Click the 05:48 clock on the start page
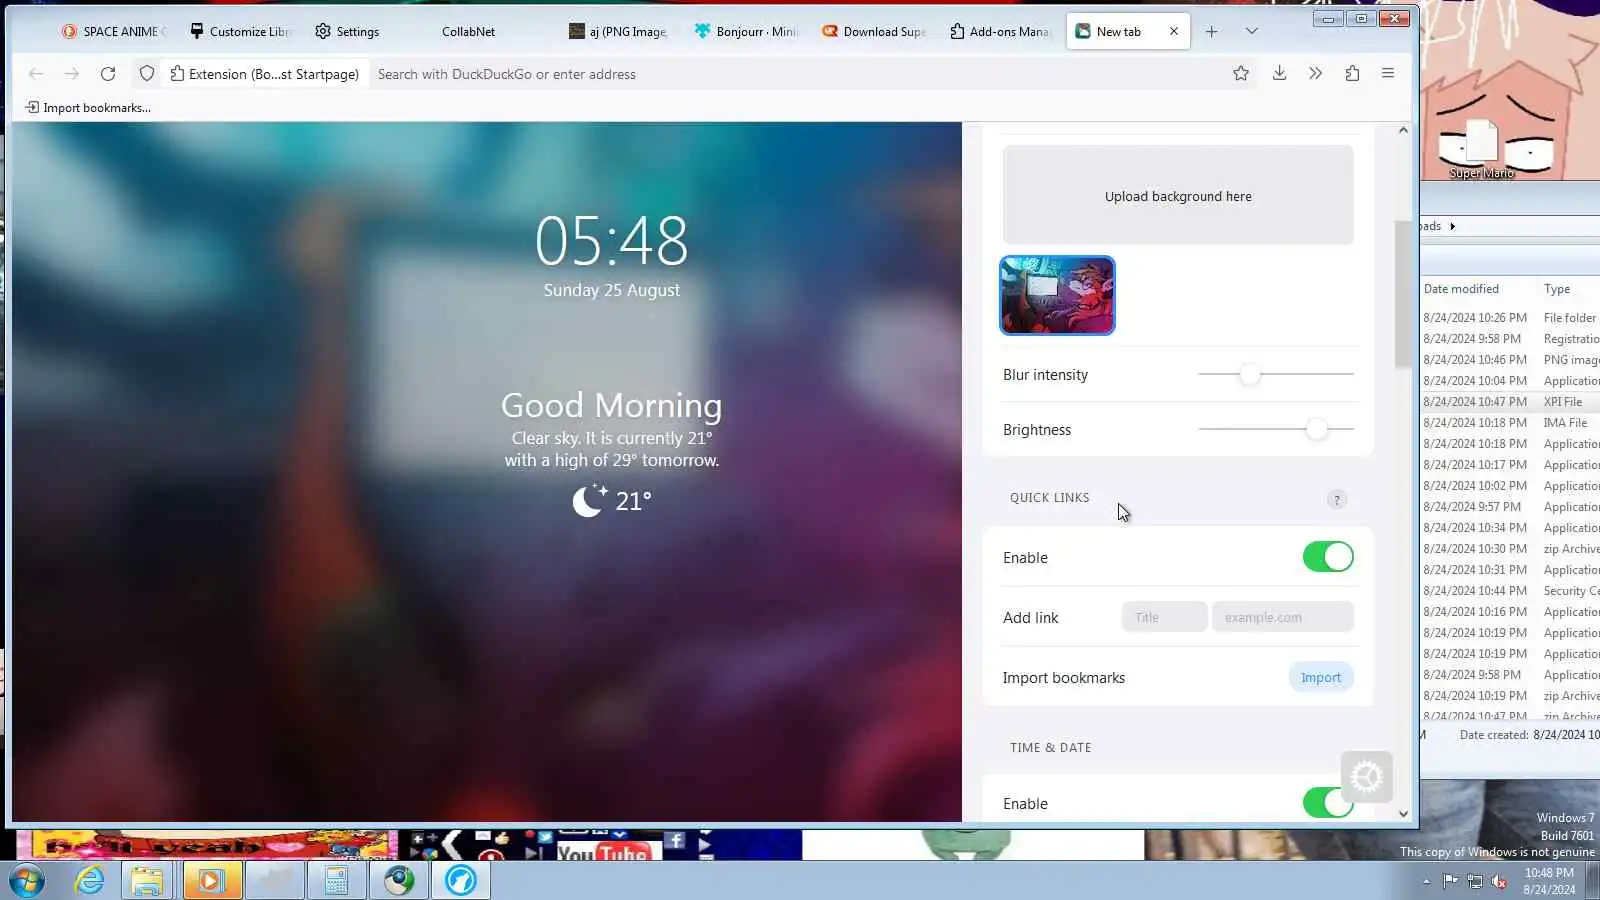The height and width of the screenshot is (900, 1600). click(x=611, y=241)
